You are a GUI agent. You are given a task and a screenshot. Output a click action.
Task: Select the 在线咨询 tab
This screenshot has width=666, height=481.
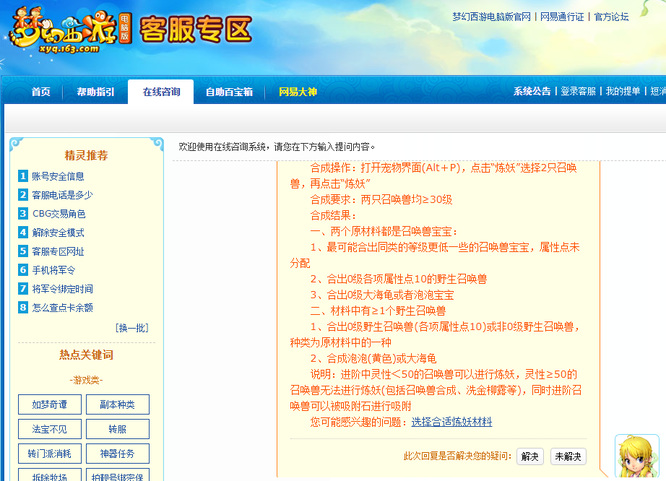tap(161, 92)
